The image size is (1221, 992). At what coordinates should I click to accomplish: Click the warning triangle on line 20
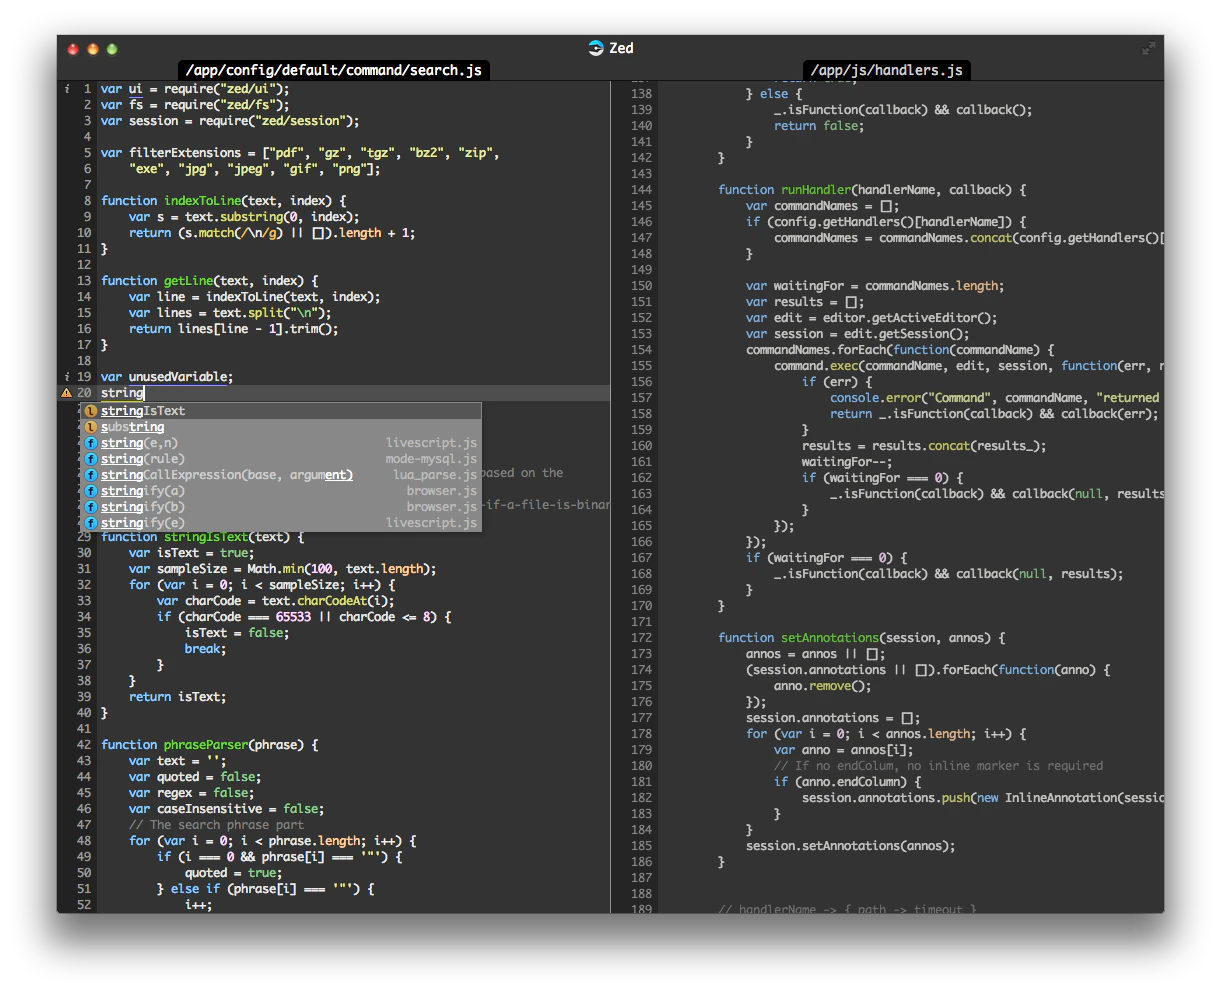coord(67,393)
